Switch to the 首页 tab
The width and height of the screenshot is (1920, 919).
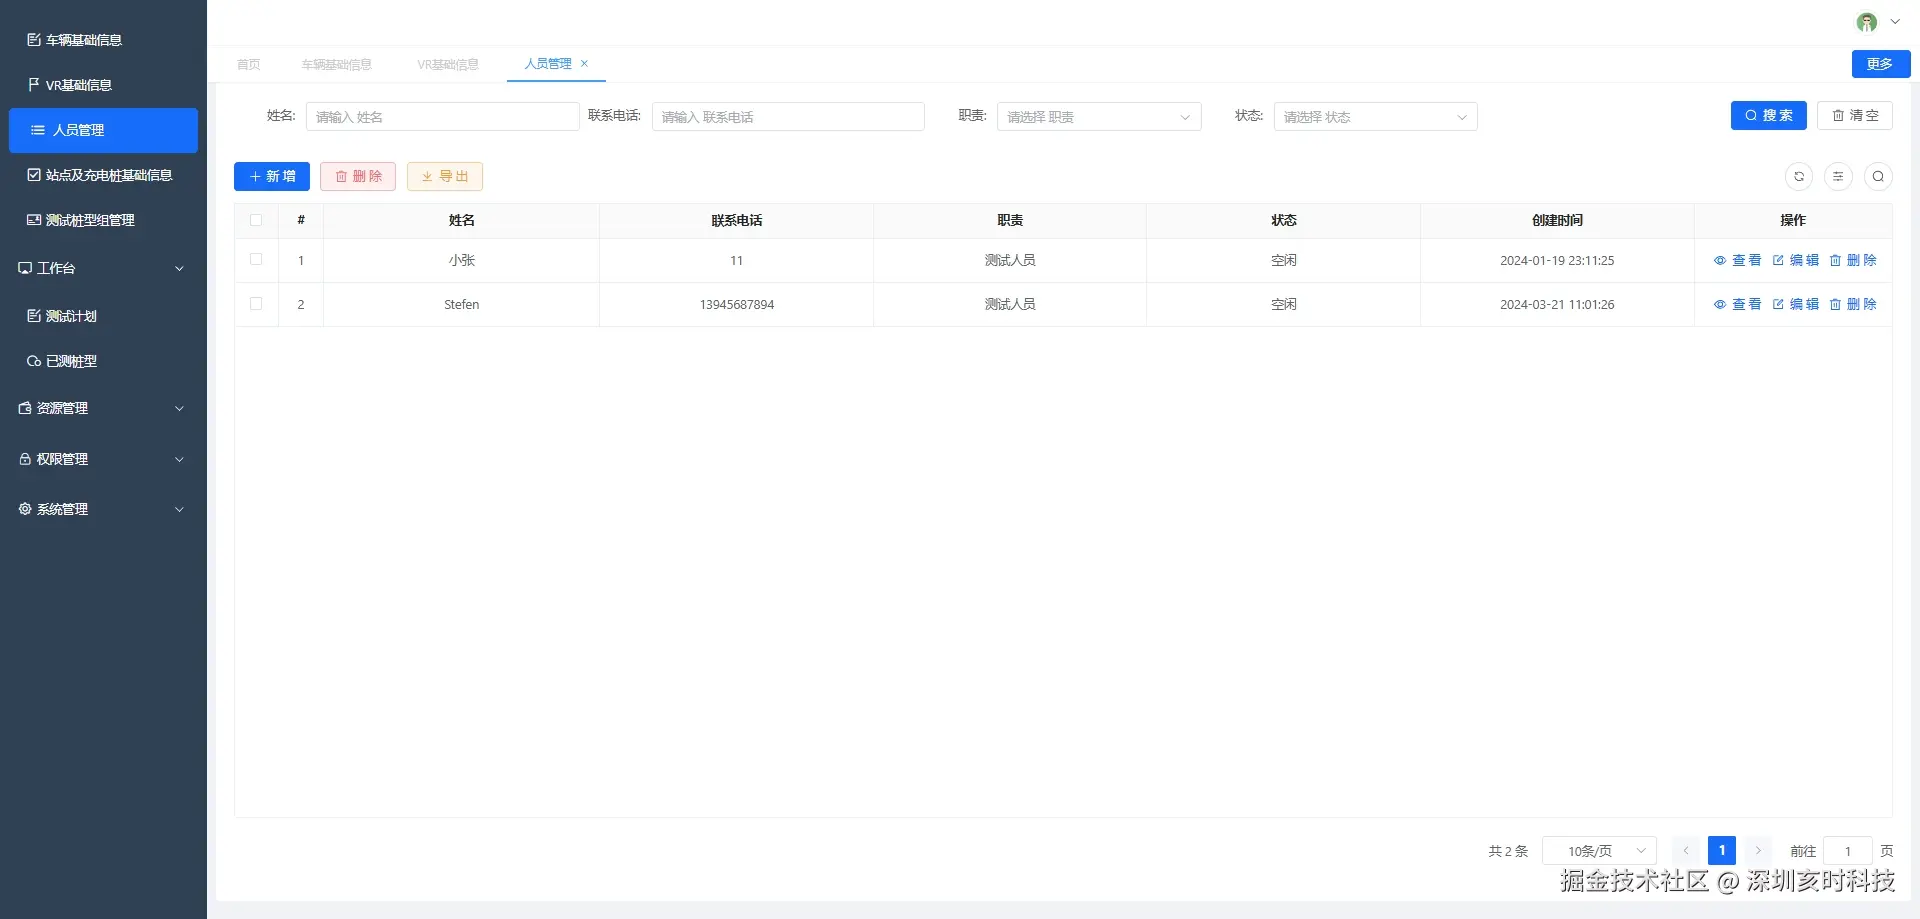click(249, 64)
